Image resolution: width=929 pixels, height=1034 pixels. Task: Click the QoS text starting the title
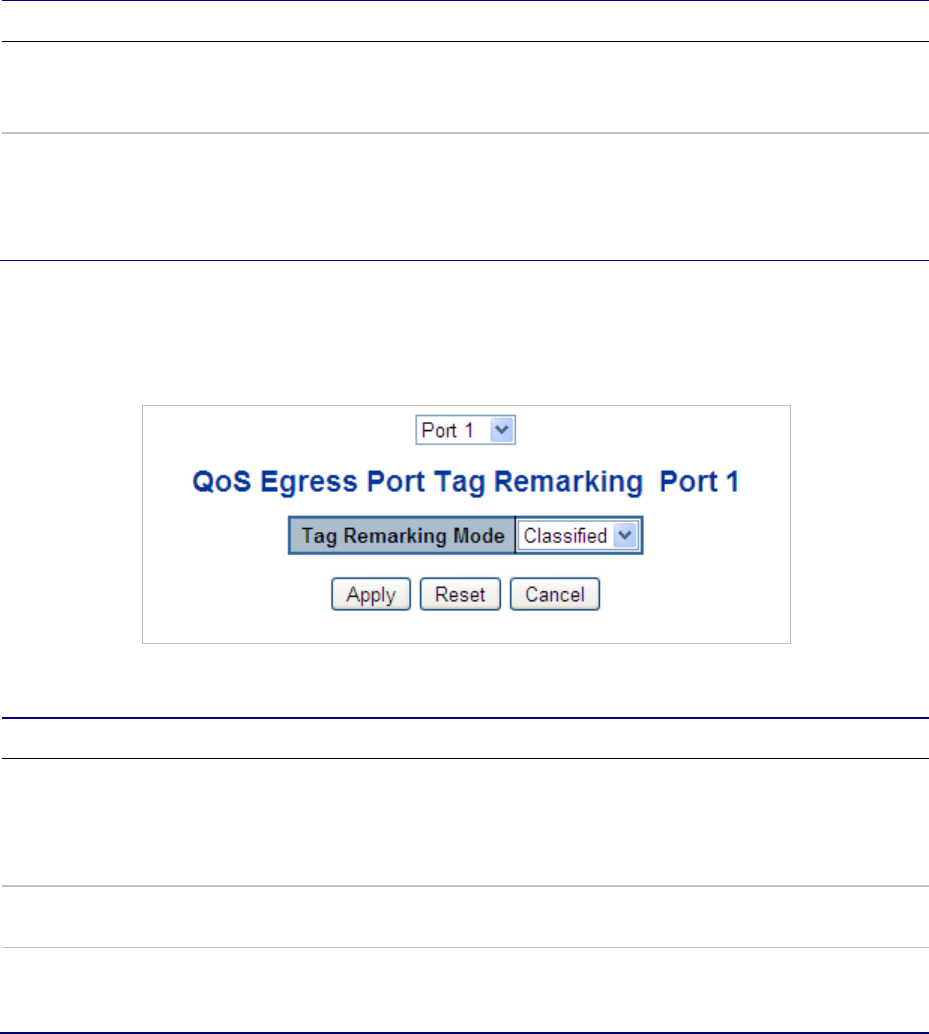217,483
